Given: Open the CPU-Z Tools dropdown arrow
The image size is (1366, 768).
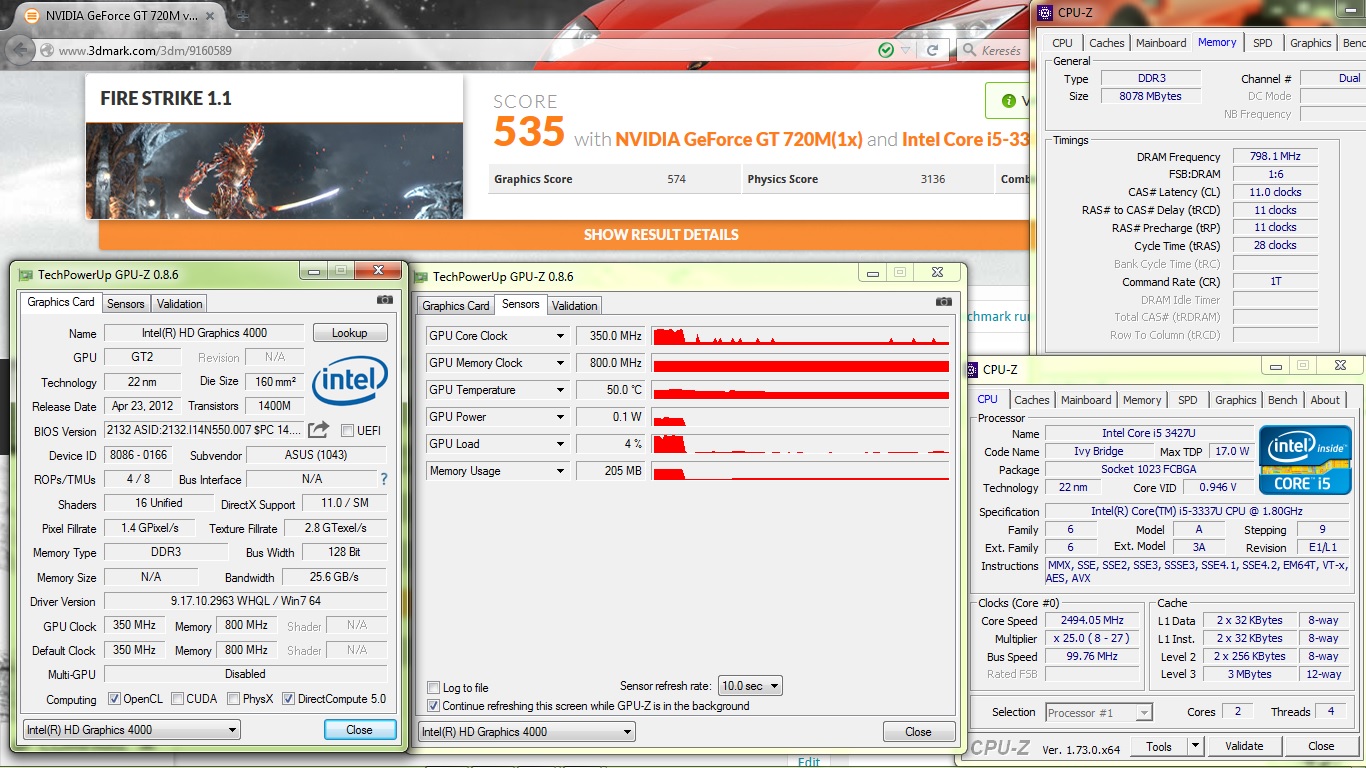Looking at the screenshot, I should click(1195, 746).
